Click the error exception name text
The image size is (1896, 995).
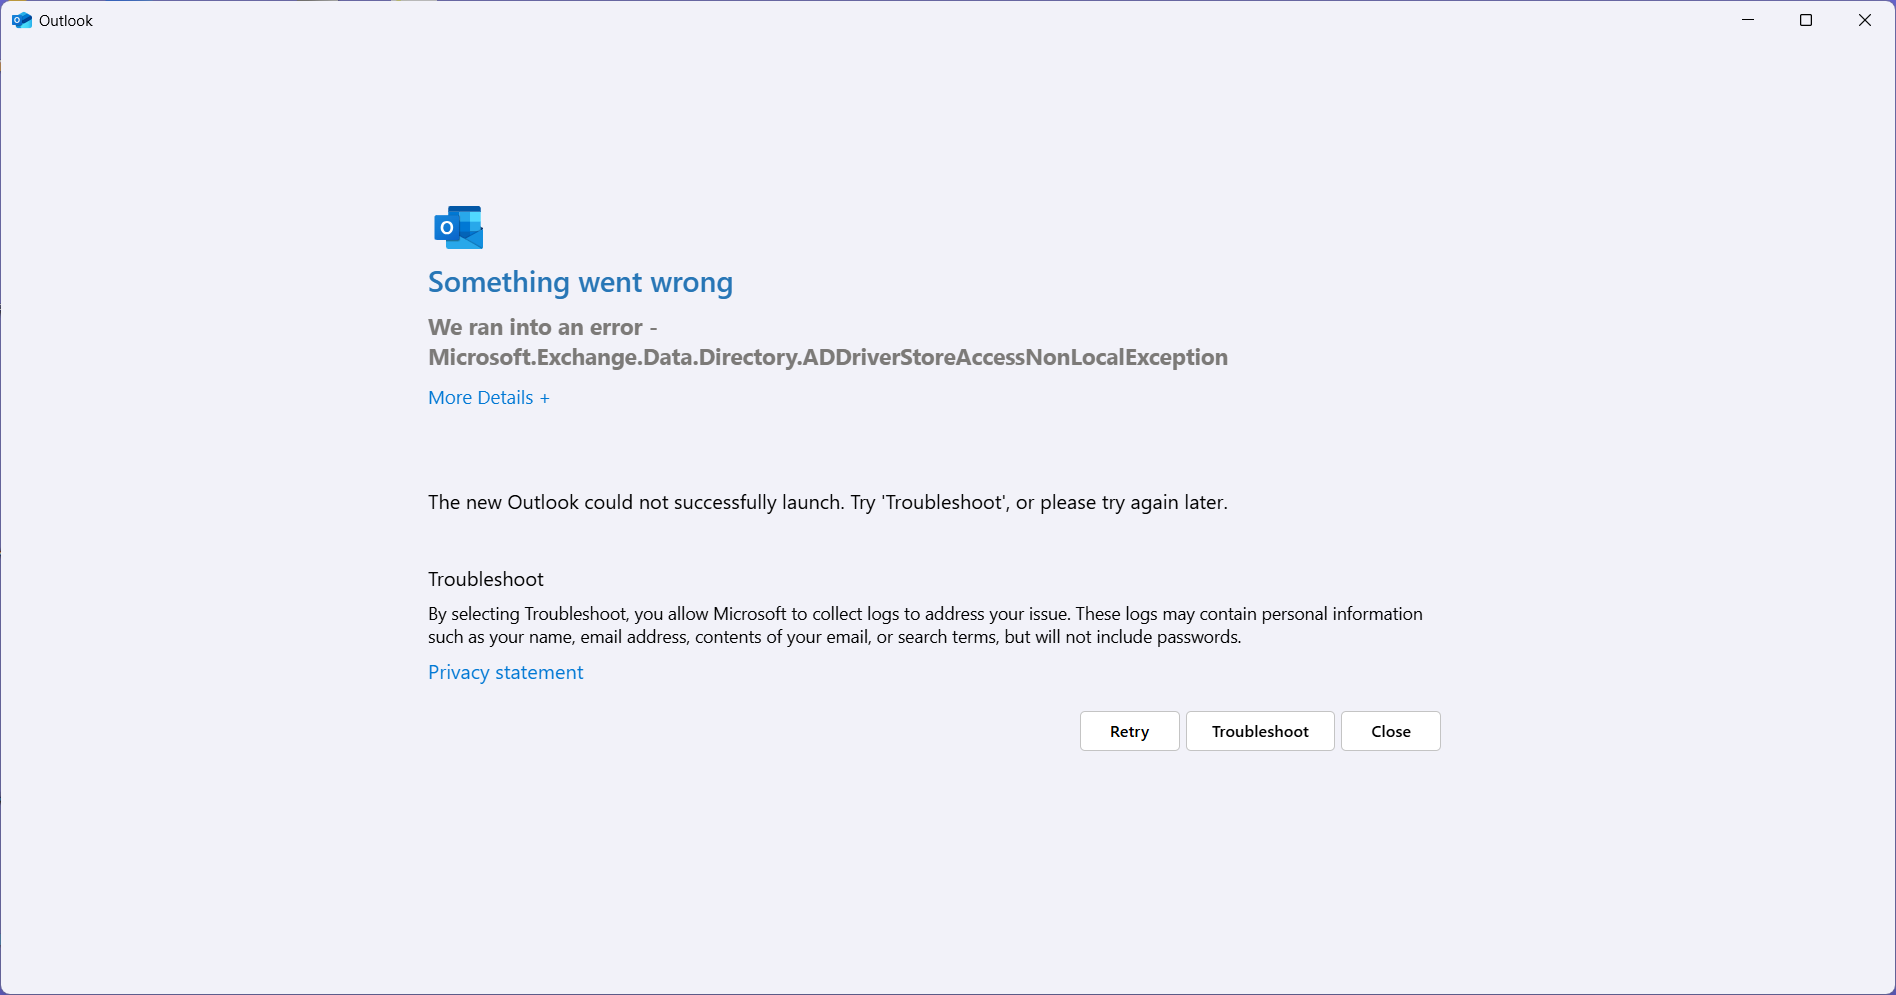[827, 357]
